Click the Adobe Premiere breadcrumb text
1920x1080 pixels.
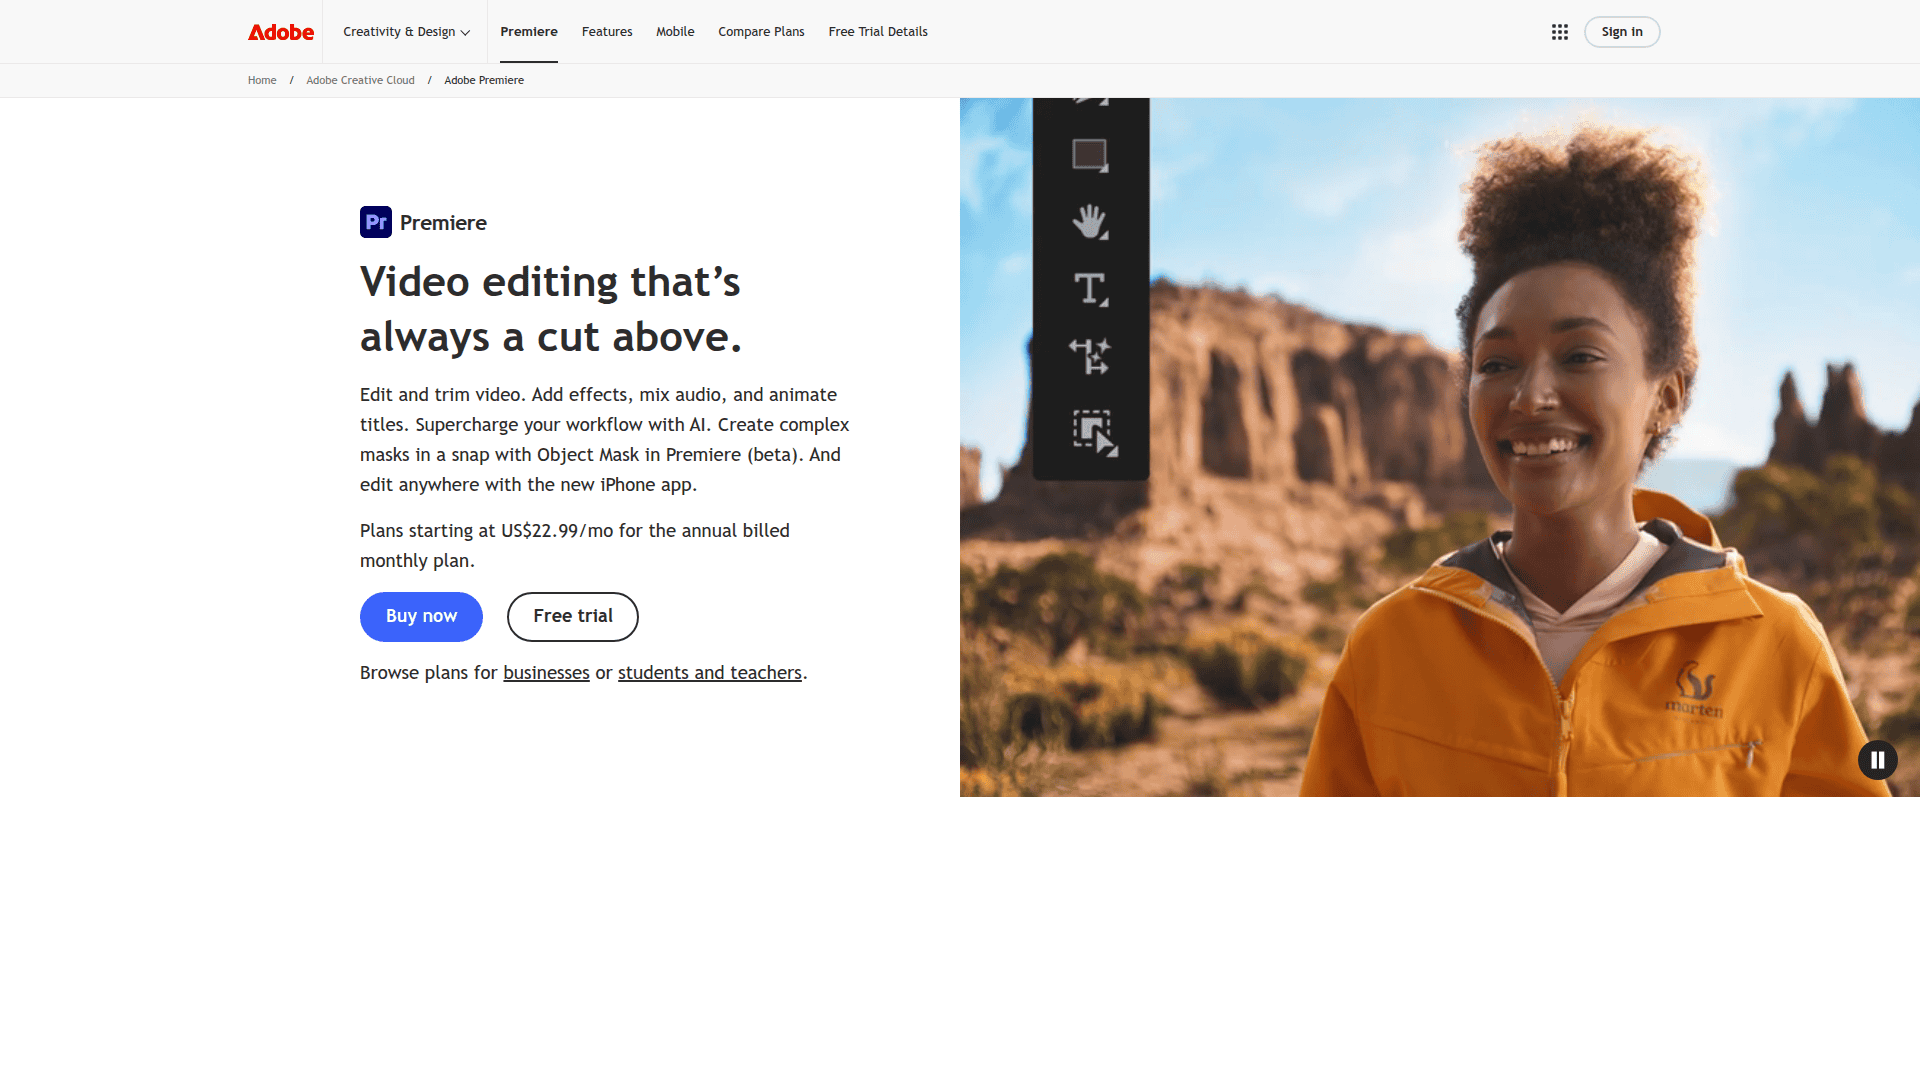point(484,80)
